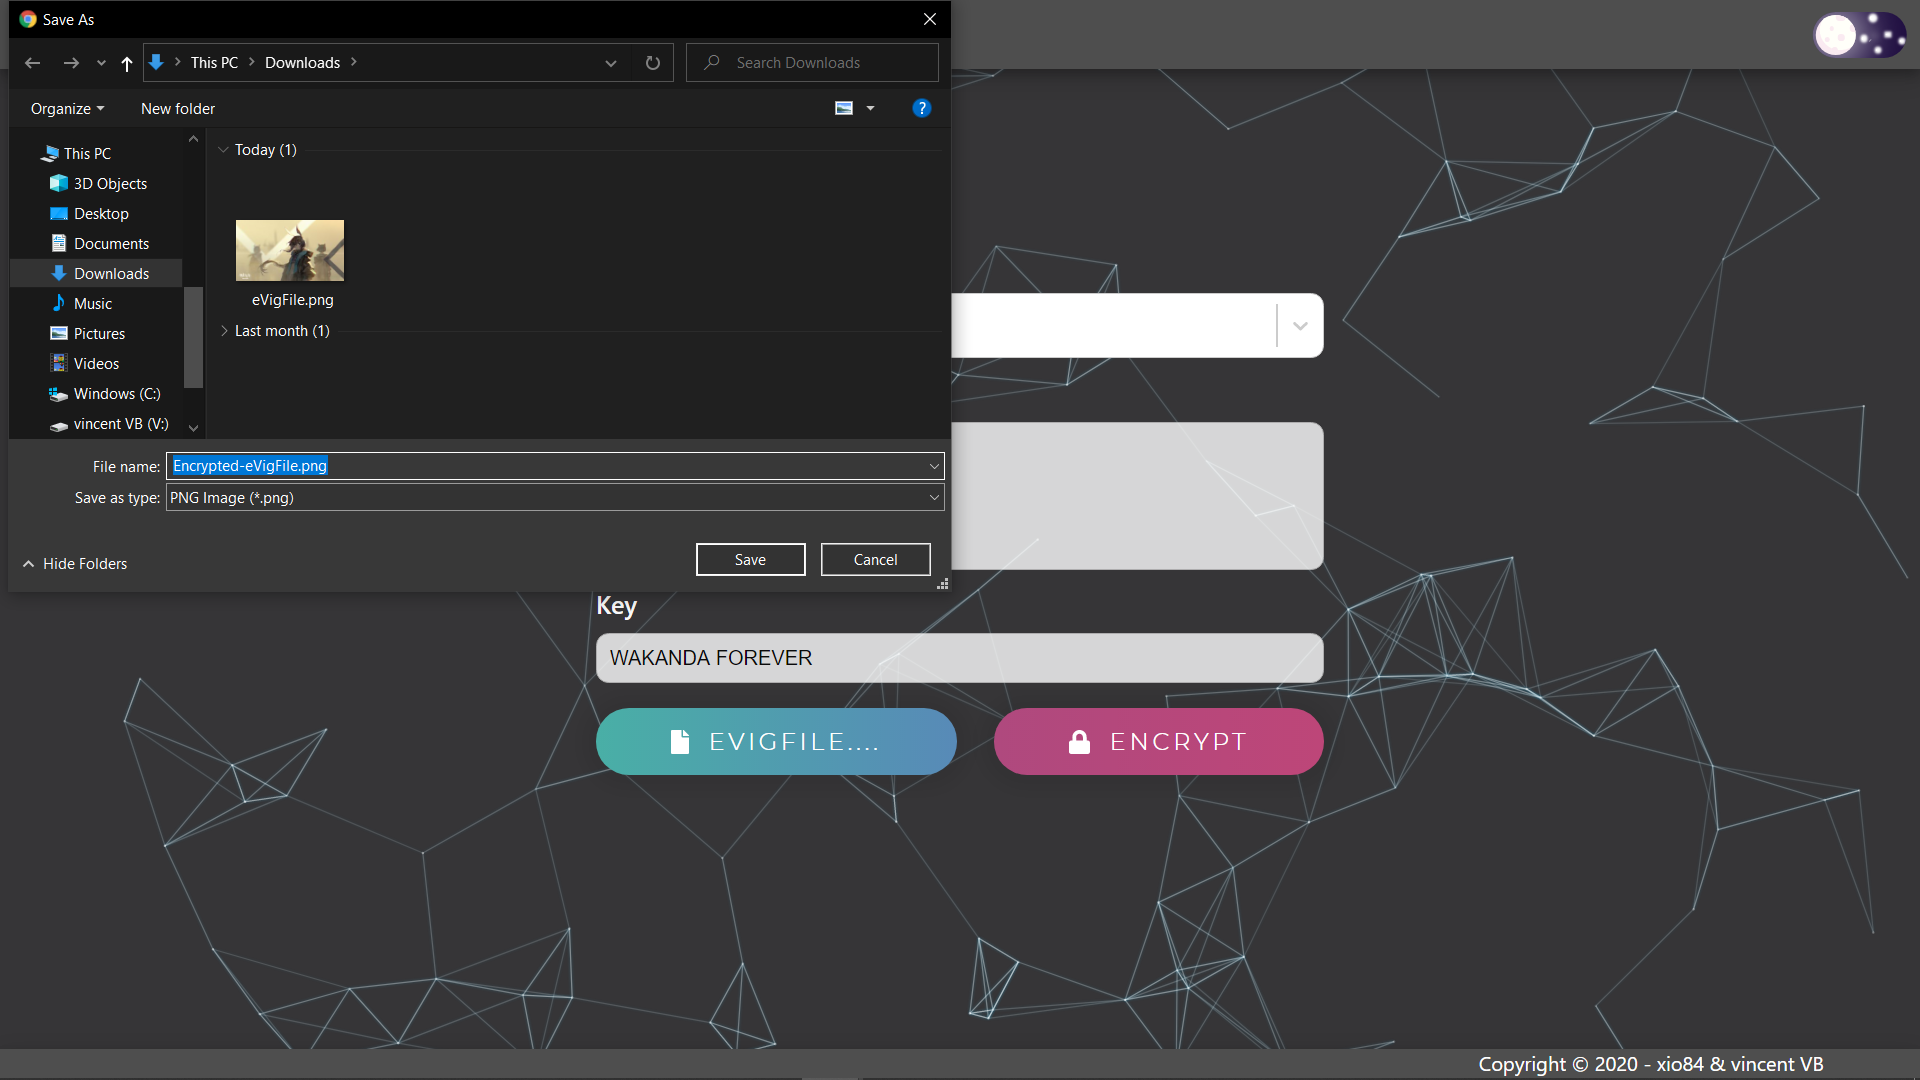Click the lock icon on ENCRYPT button

pyautogui.click(x=1079, y=740)
